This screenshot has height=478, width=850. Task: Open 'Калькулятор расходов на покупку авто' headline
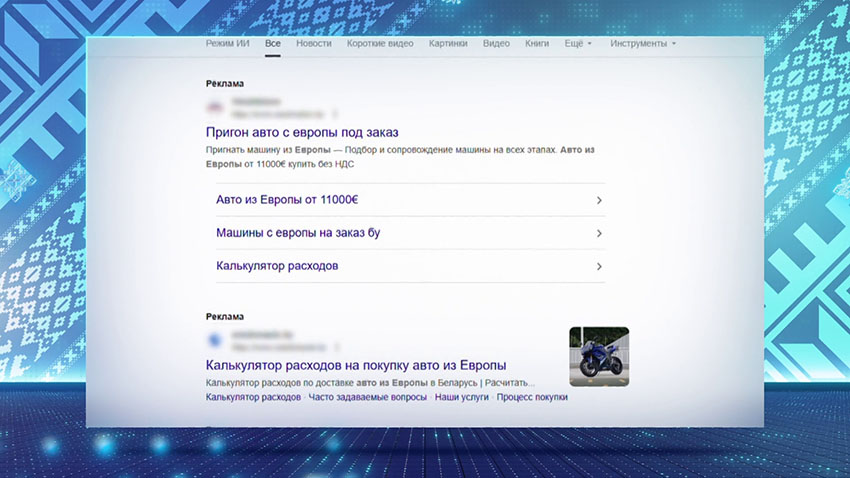pos(355,365)
